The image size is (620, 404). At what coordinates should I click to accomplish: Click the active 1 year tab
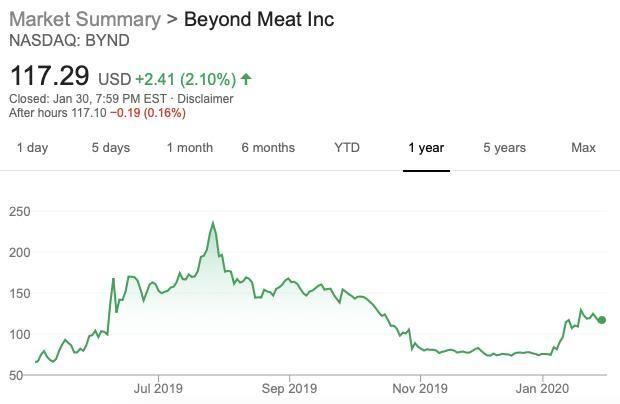pyautogui.click(x=426, y=148)
